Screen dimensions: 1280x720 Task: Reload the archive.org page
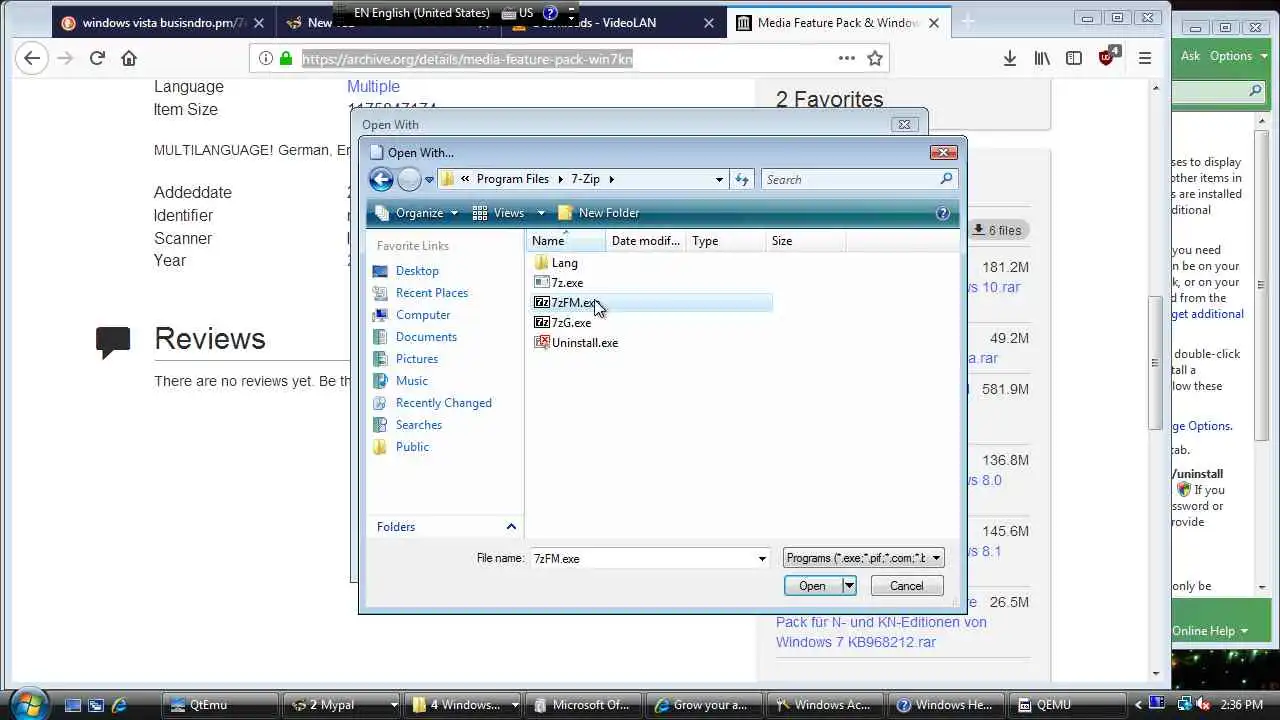tap(97, 58)
